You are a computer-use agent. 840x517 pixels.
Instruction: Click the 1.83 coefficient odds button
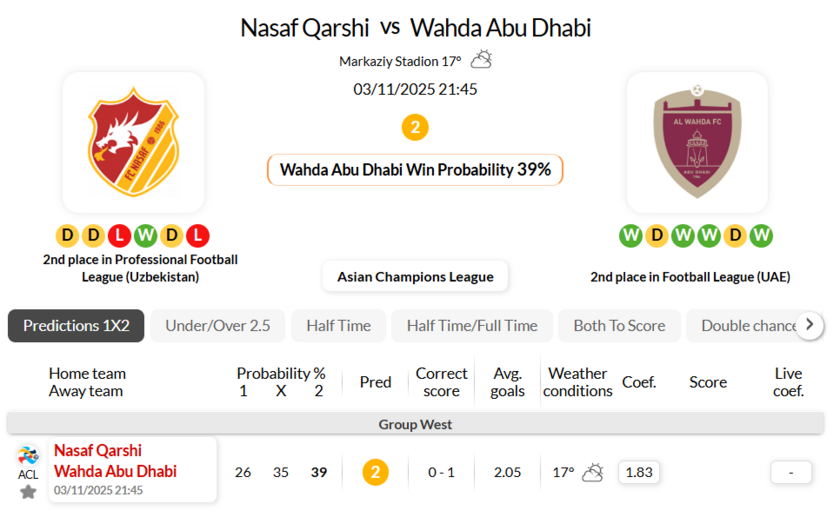point(638,472)
